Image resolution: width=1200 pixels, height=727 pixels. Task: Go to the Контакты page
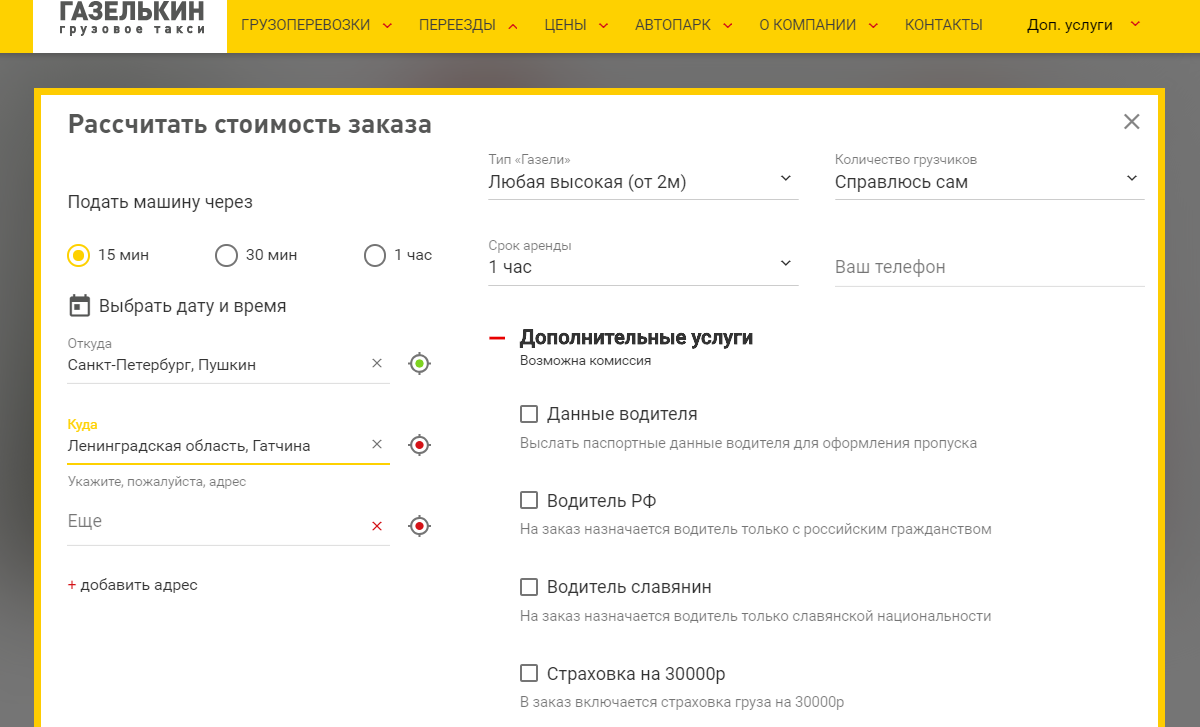point(943,25)
